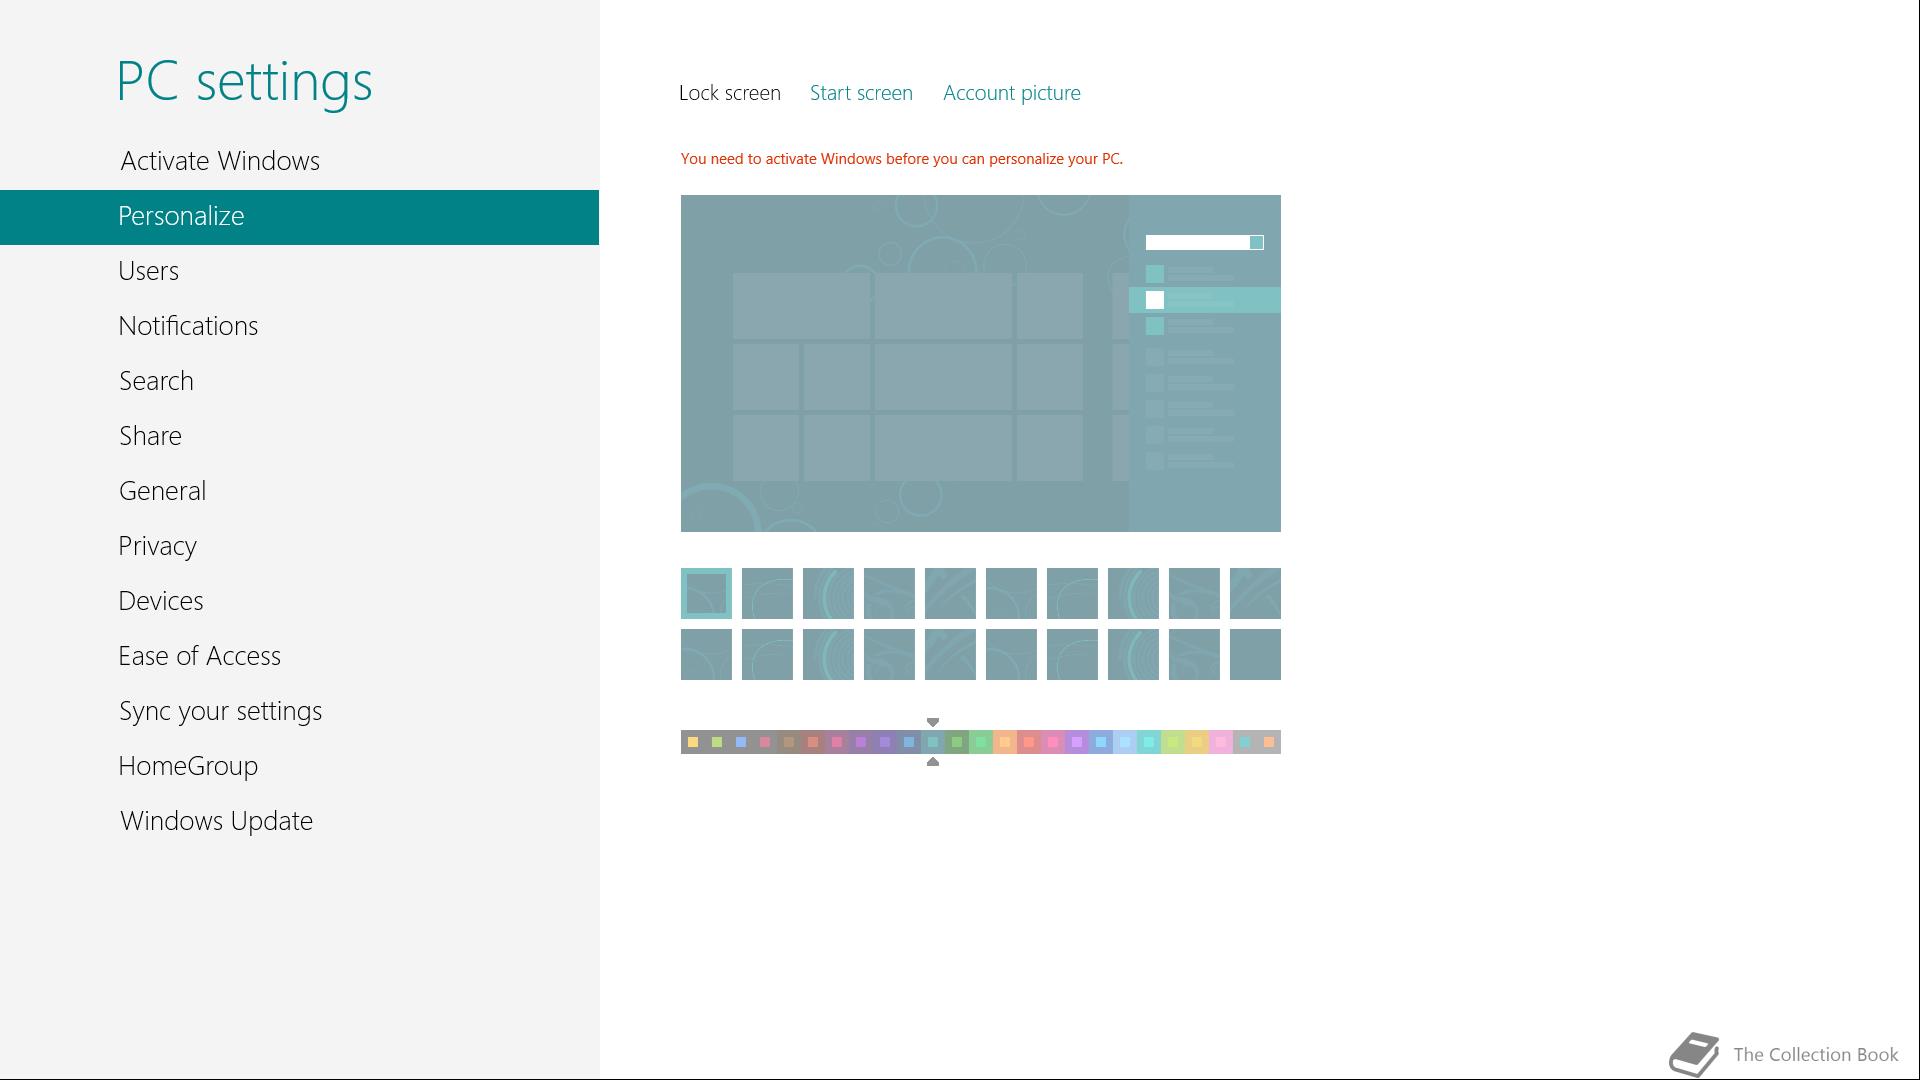Image resolution: width=1920 pixels, height=1080 pixels.
Task: Click the selected teal swatch between the arrow markers
Action: point(933,742)
